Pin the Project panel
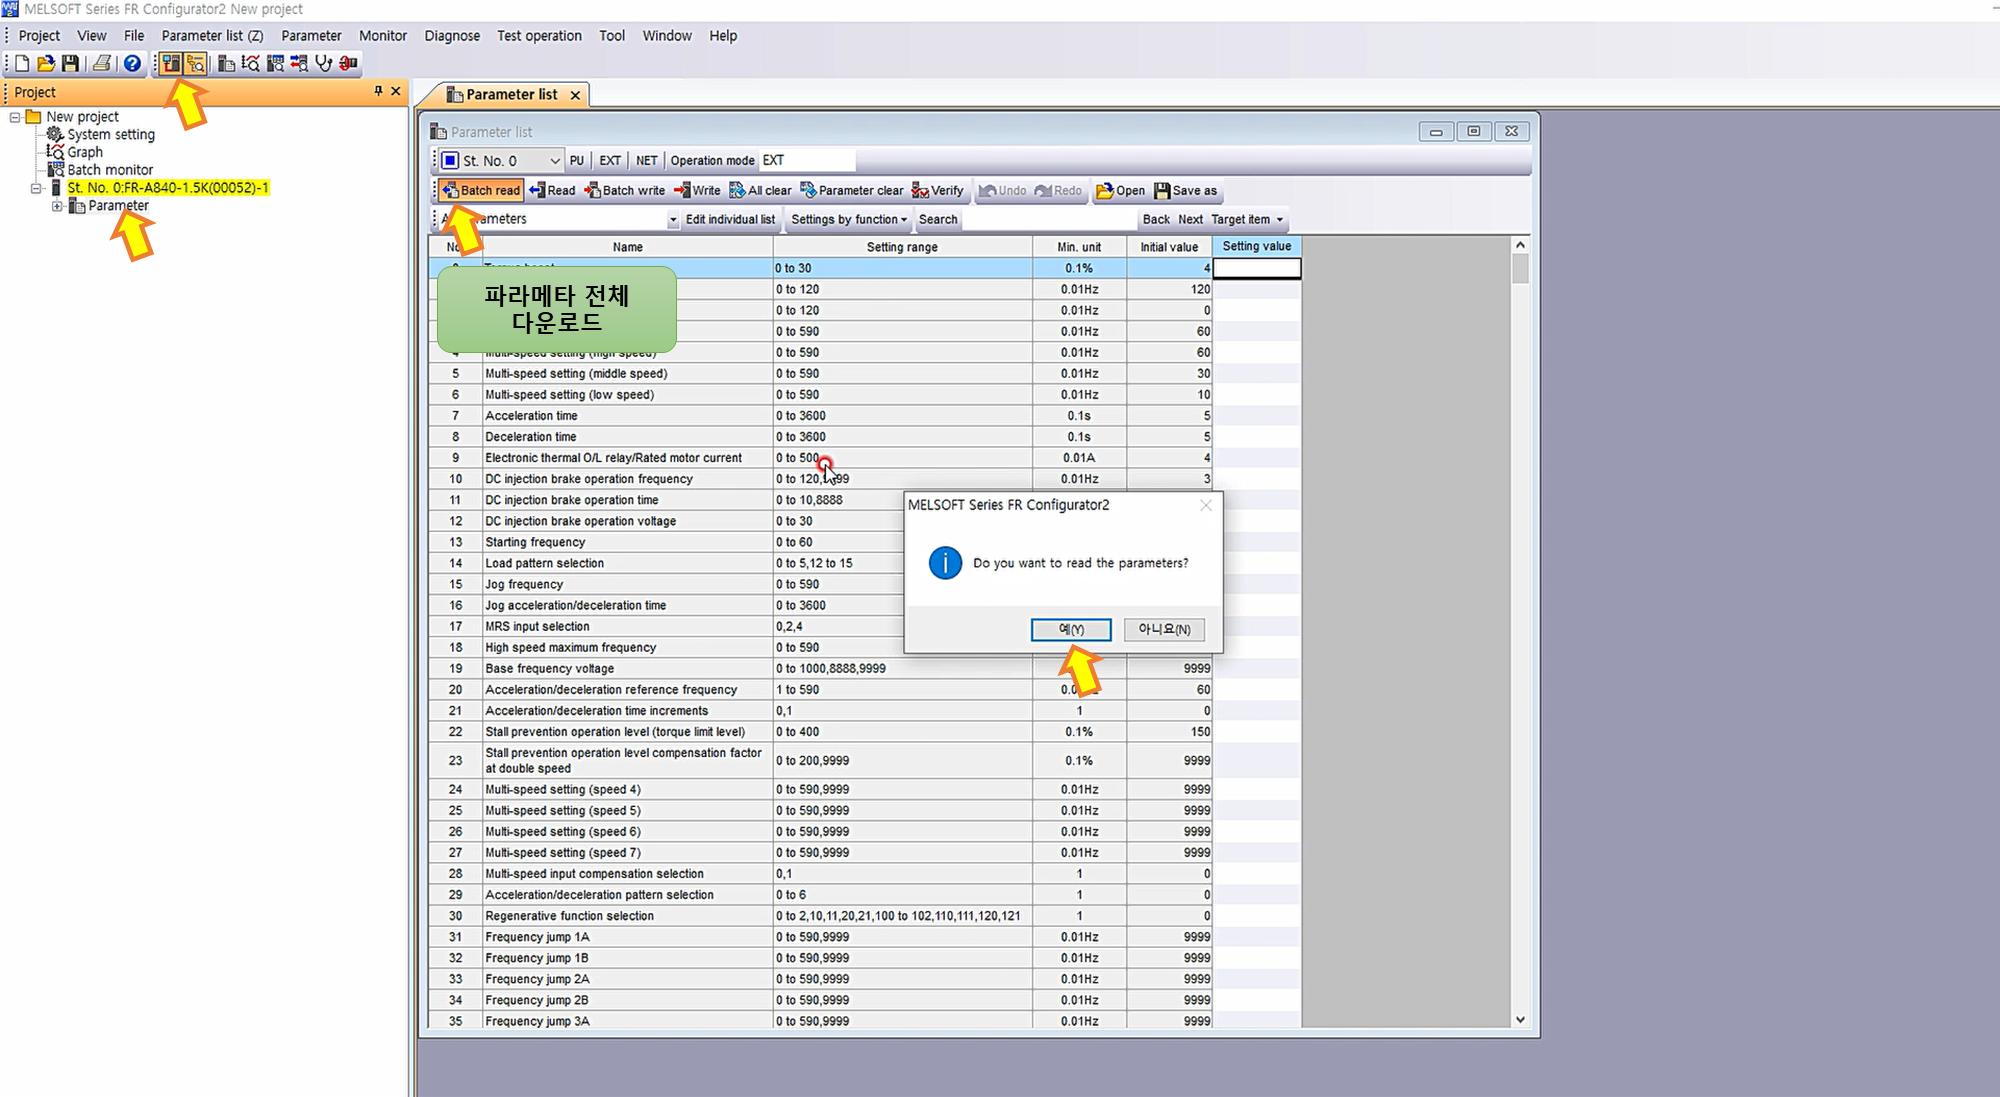This screenshot has height=1097, width=2000. tap(378, 91)
